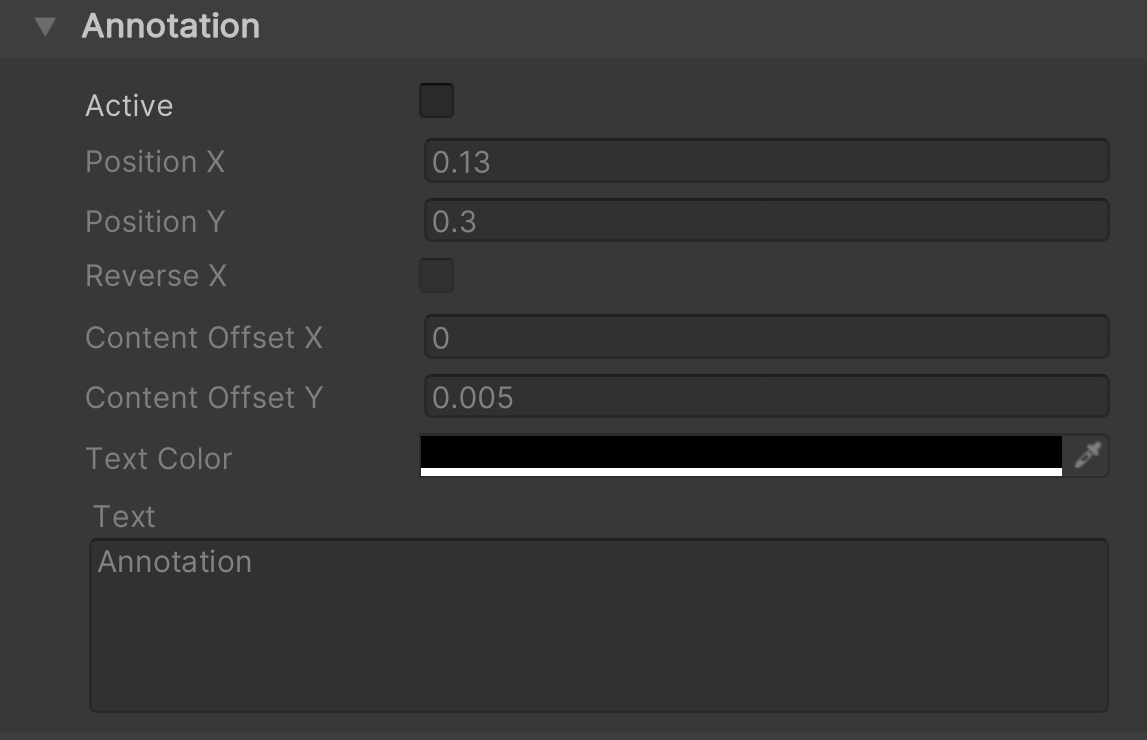Collapse the Annotation section foldout arrow

click(45, 27)
